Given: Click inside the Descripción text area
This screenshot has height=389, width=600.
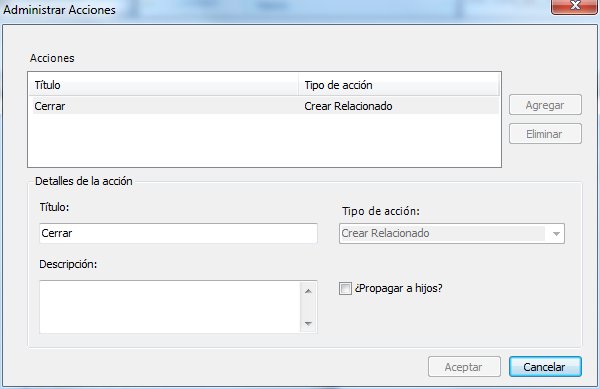Looking at the screenshot, I should (x=170, y=307).
